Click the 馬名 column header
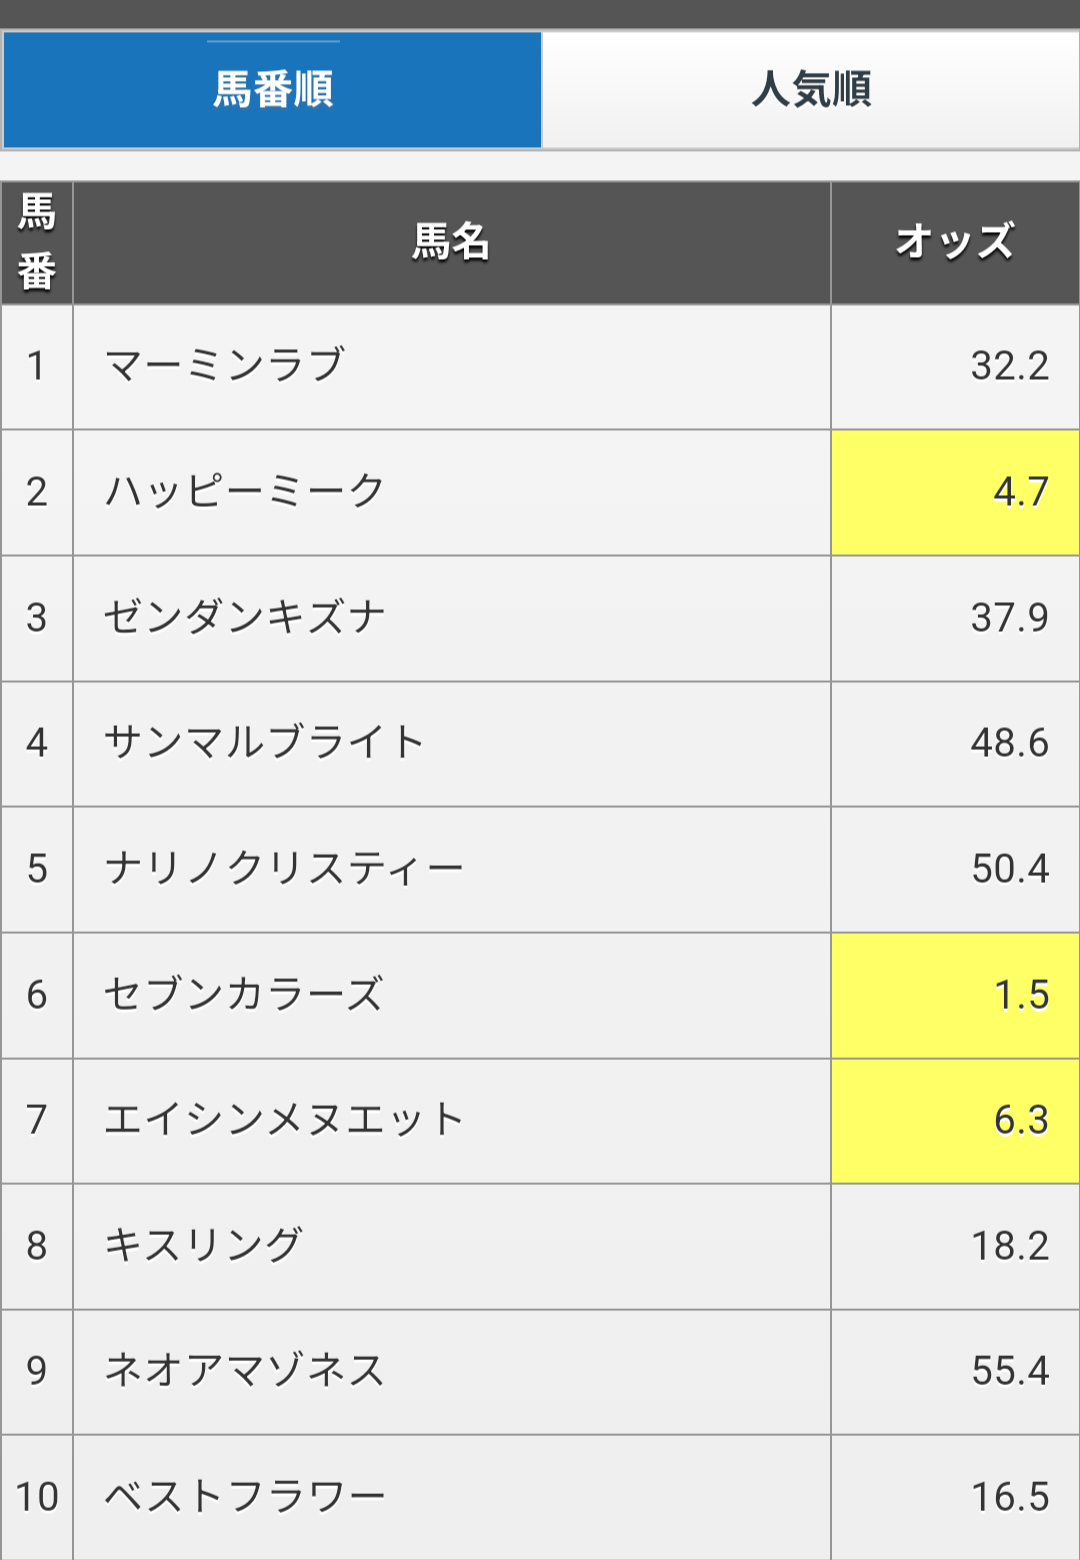Viewport: 1080px width, 1560px height. coord(452,243)
